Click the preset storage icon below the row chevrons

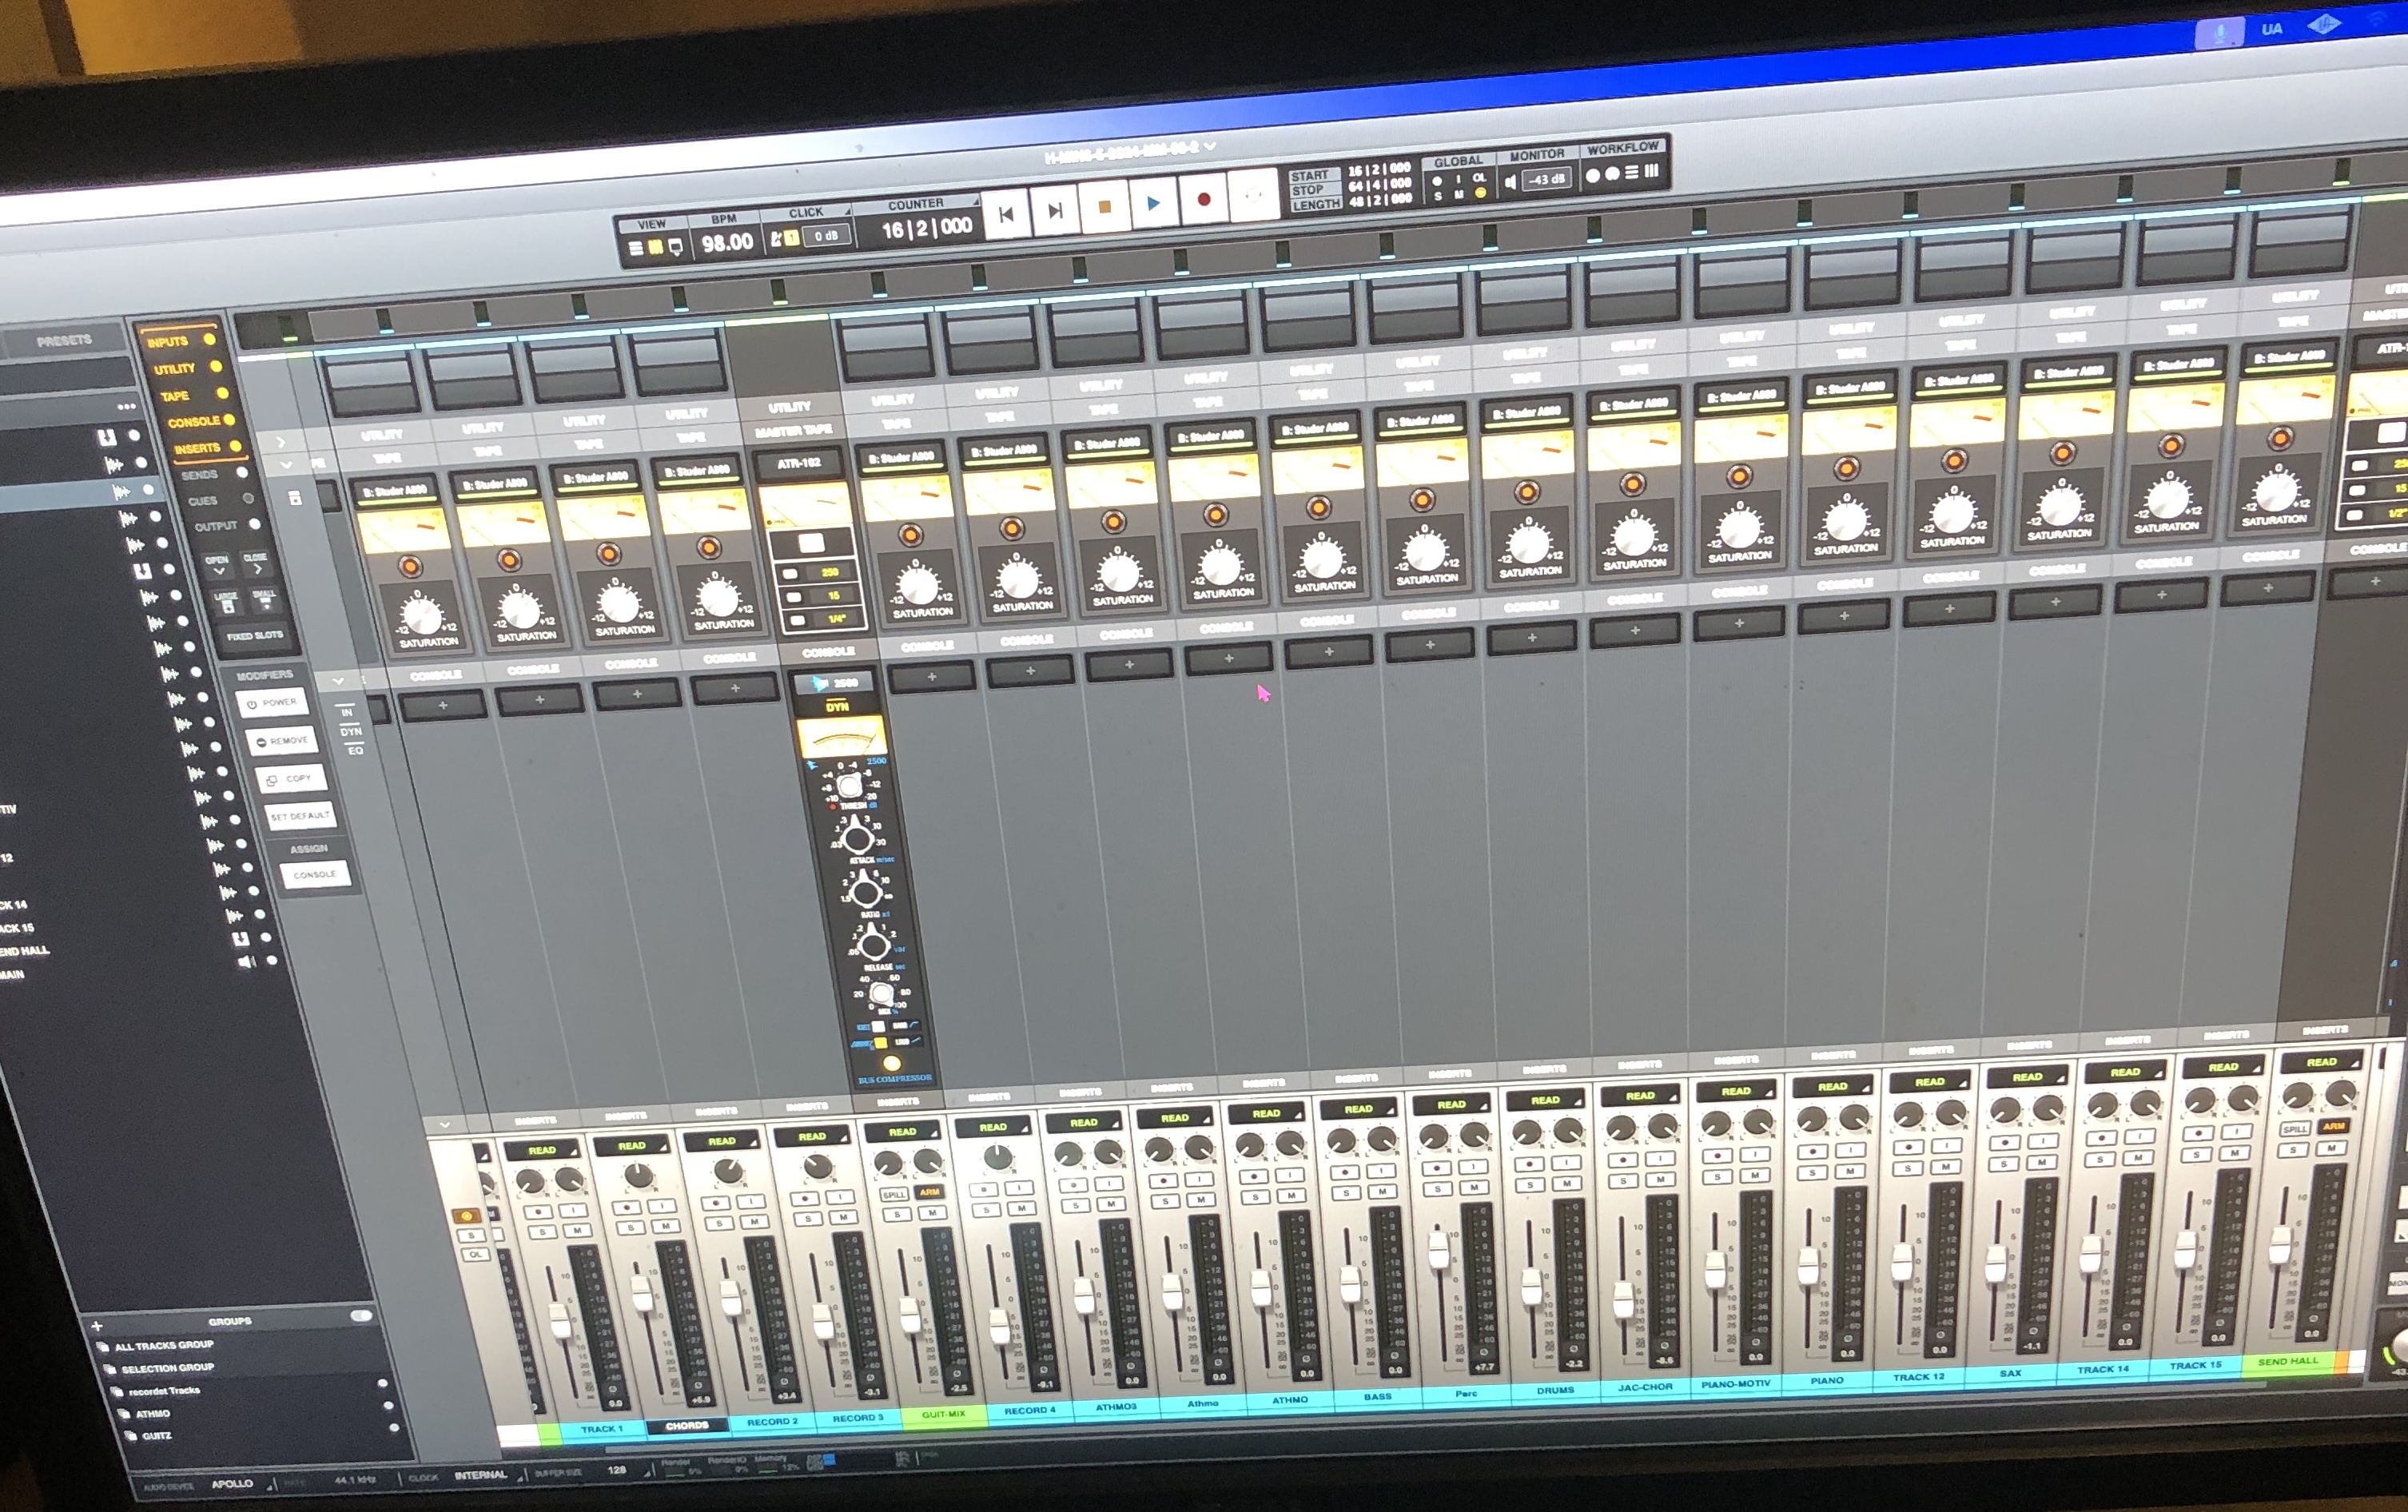[295, 498]
